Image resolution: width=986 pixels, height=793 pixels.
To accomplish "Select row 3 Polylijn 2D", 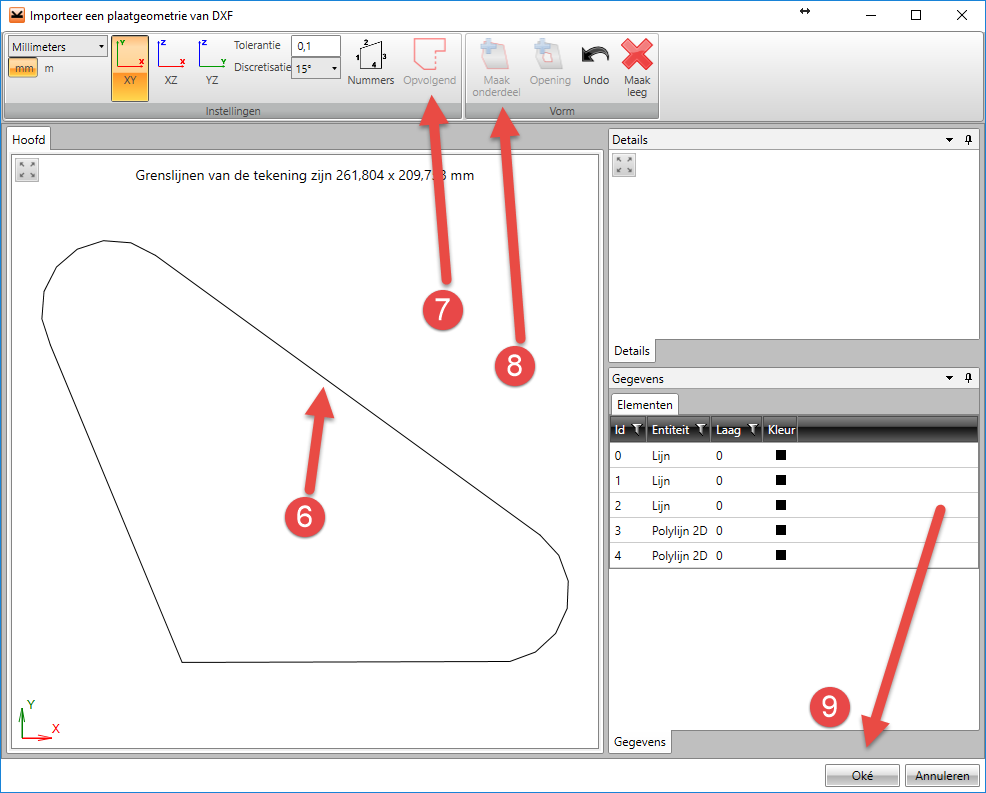I will pyautogui.click(x=794, y=531).
